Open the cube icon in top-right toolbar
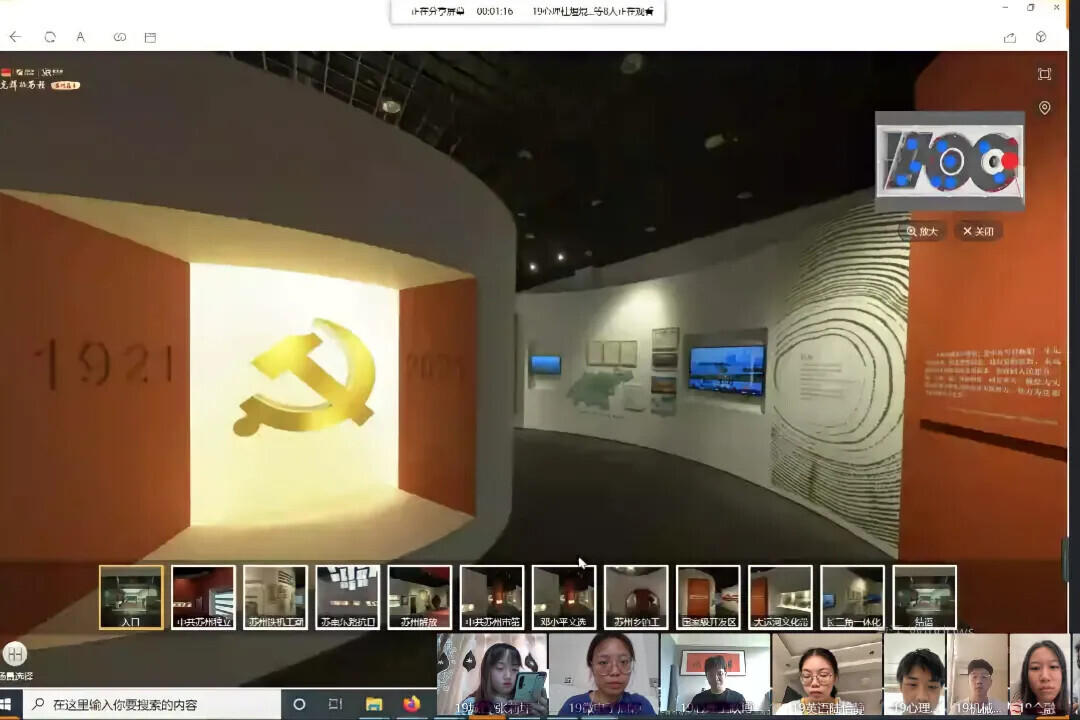The image size is (1080, 720). [1041, 37]
